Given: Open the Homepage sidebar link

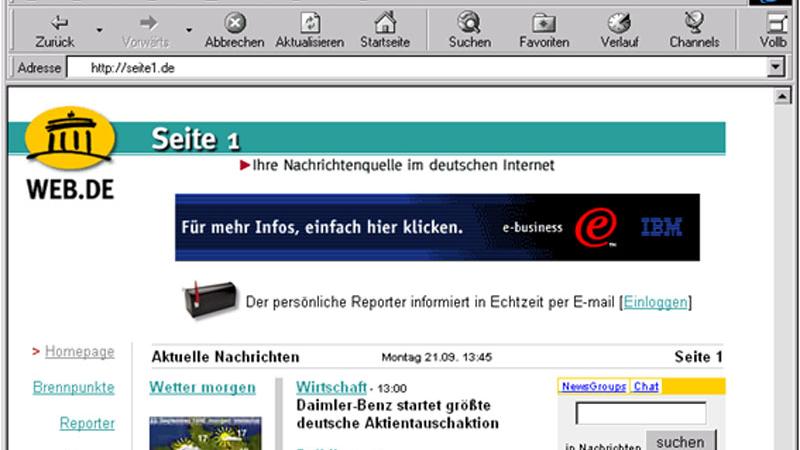Looking at the screenshot, I should [x=80, y=352].
